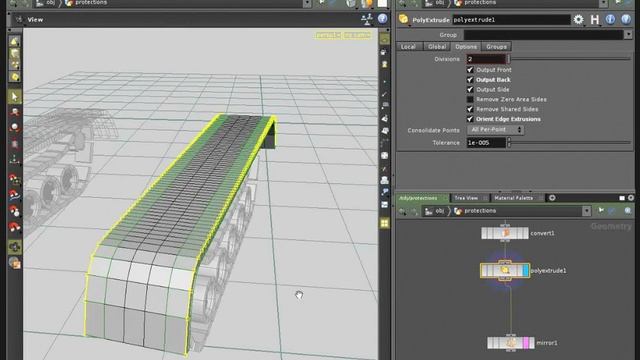Click the back arrow in network editor path bar
The width and height of the screenshot is (640, 360).
click(x=402, y=211)
